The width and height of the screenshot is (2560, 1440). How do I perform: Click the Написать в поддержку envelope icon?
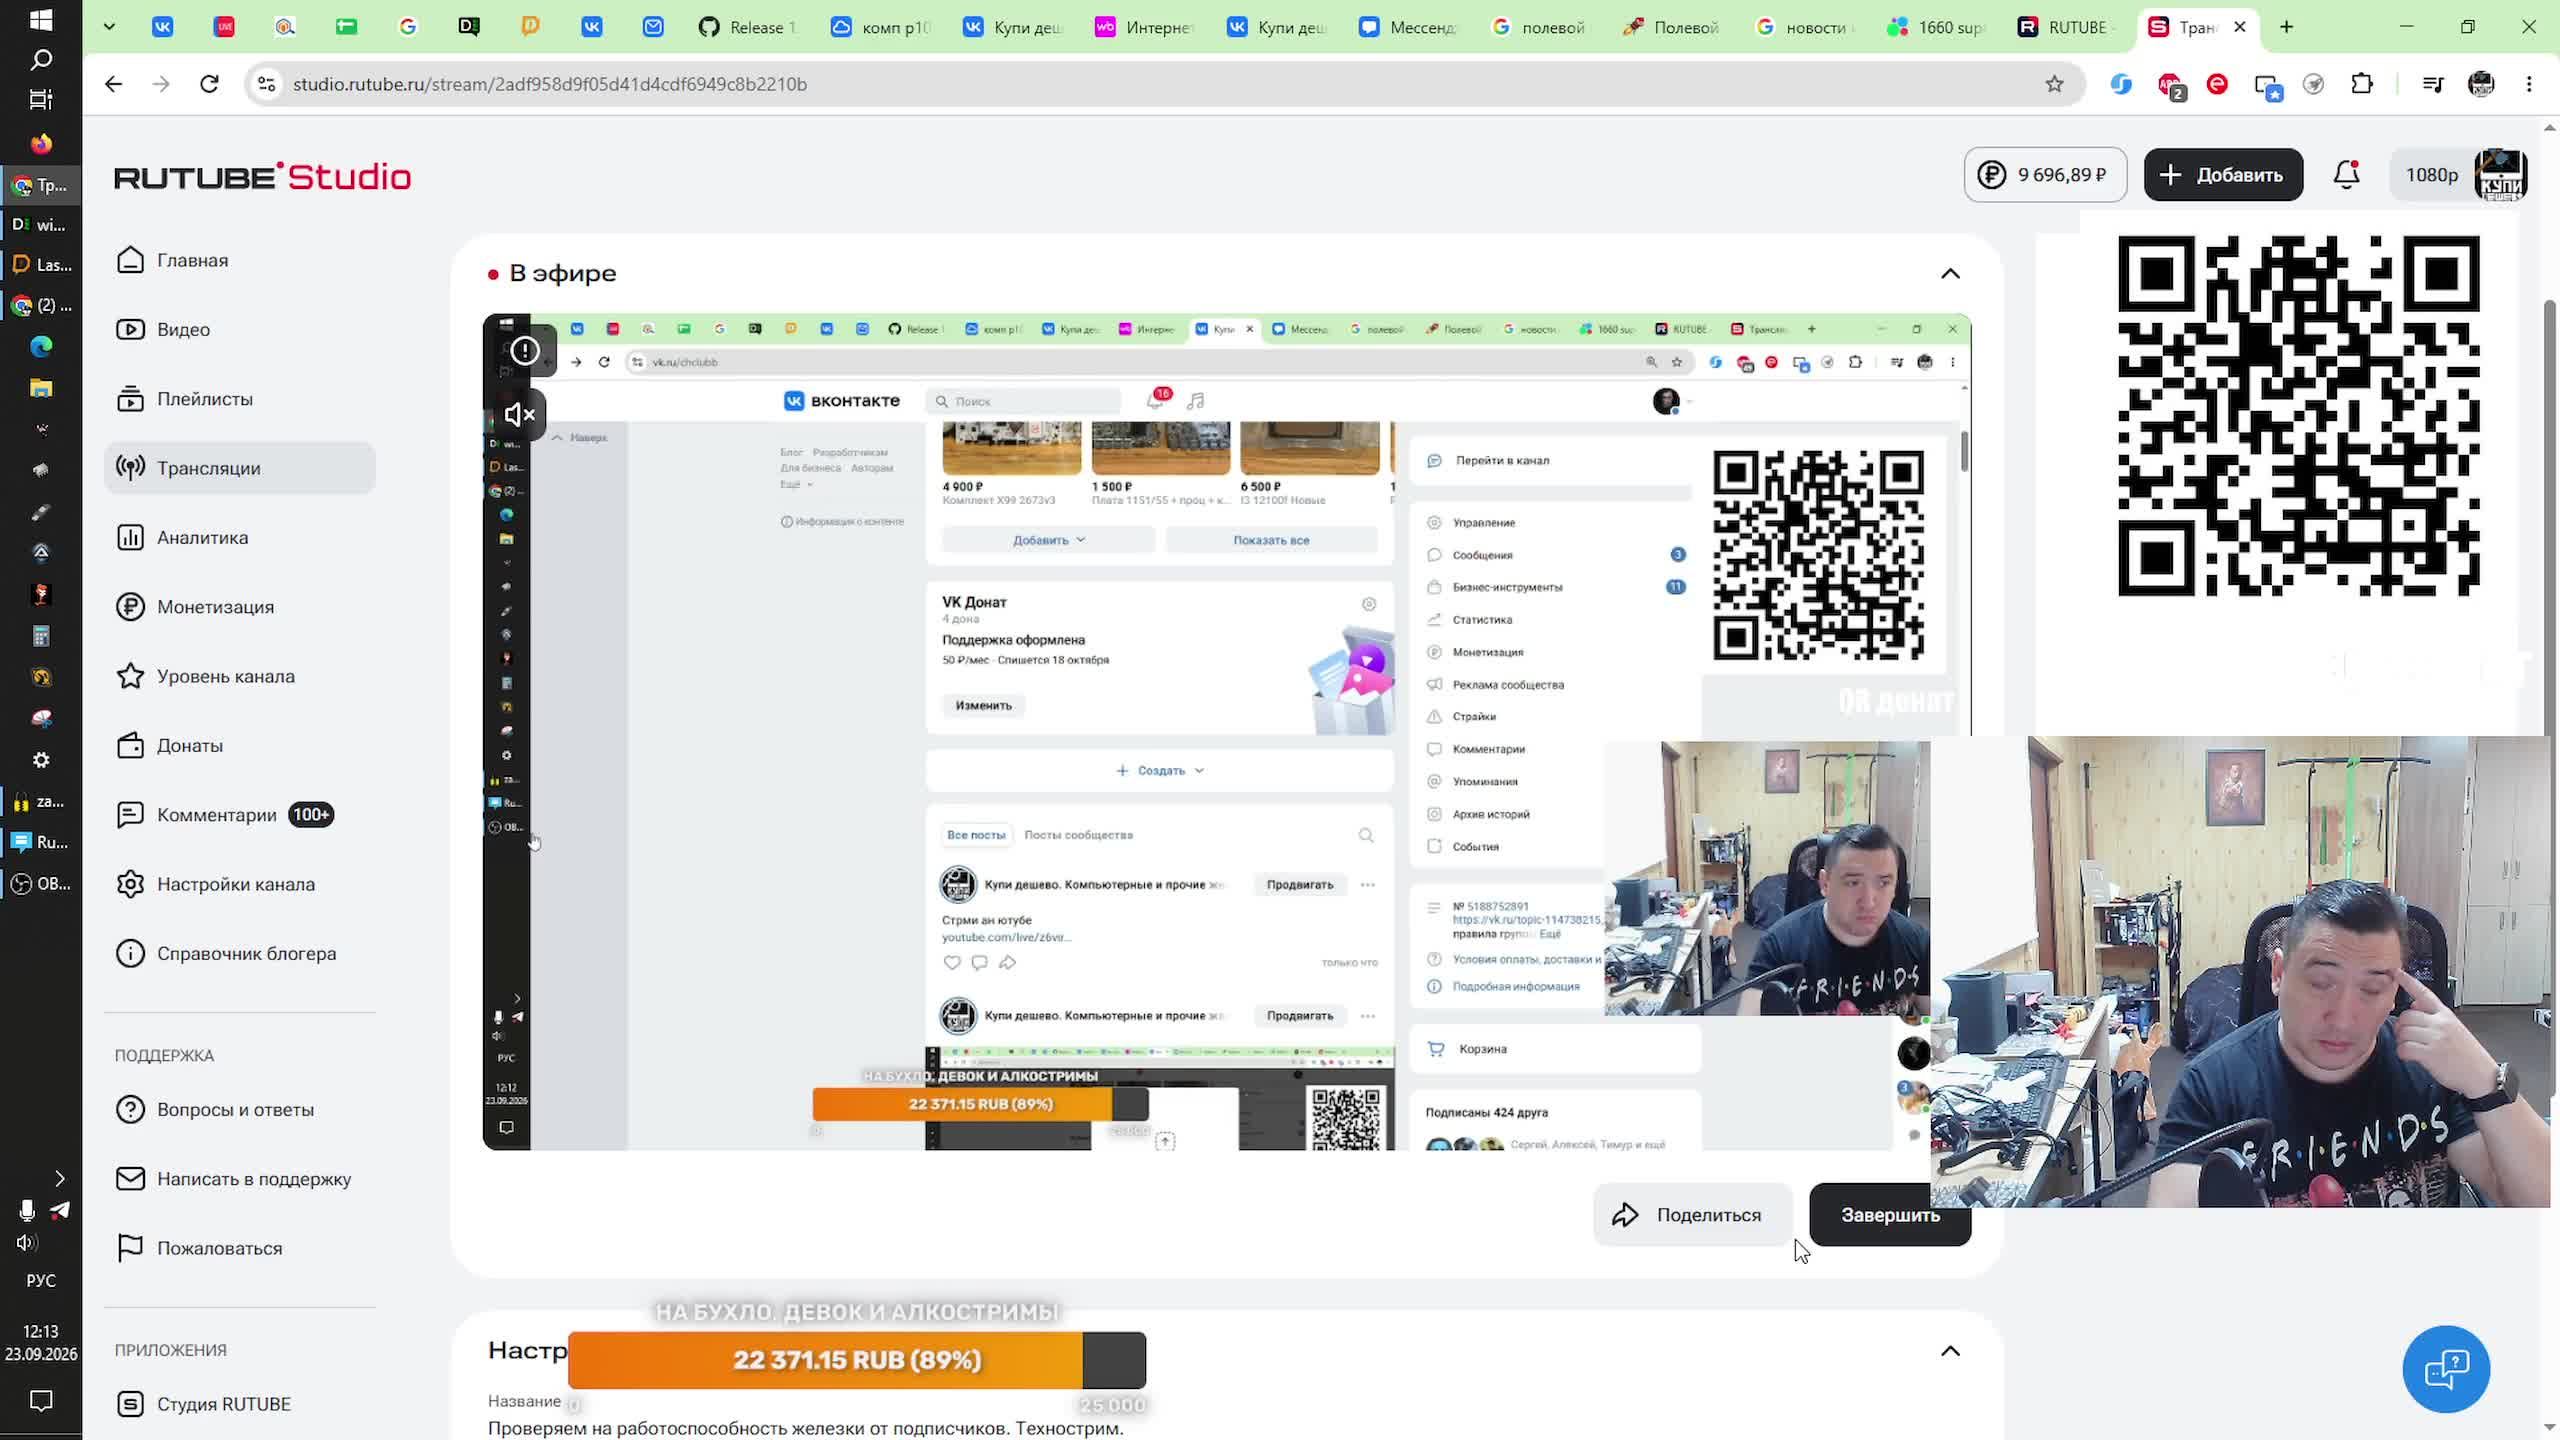tap(130, 1179)
